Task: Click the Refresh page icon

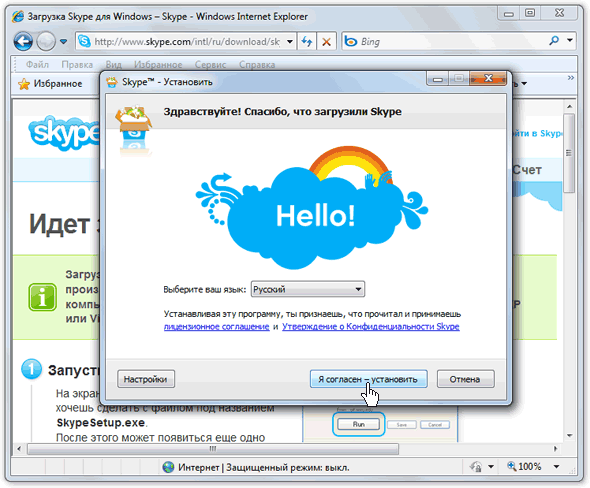Action: click(307, 41)
